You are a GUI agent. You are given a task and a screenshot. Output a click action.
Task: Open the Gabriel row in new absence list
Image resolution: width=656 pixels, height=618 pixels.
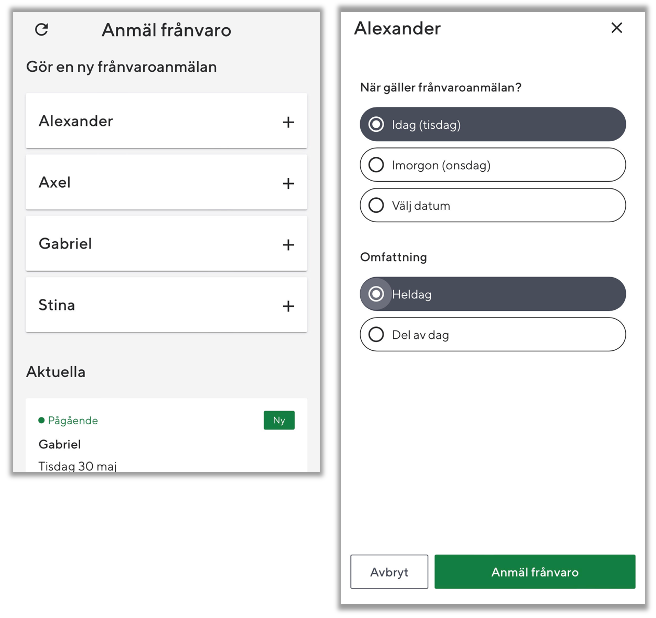pos(150,245)
